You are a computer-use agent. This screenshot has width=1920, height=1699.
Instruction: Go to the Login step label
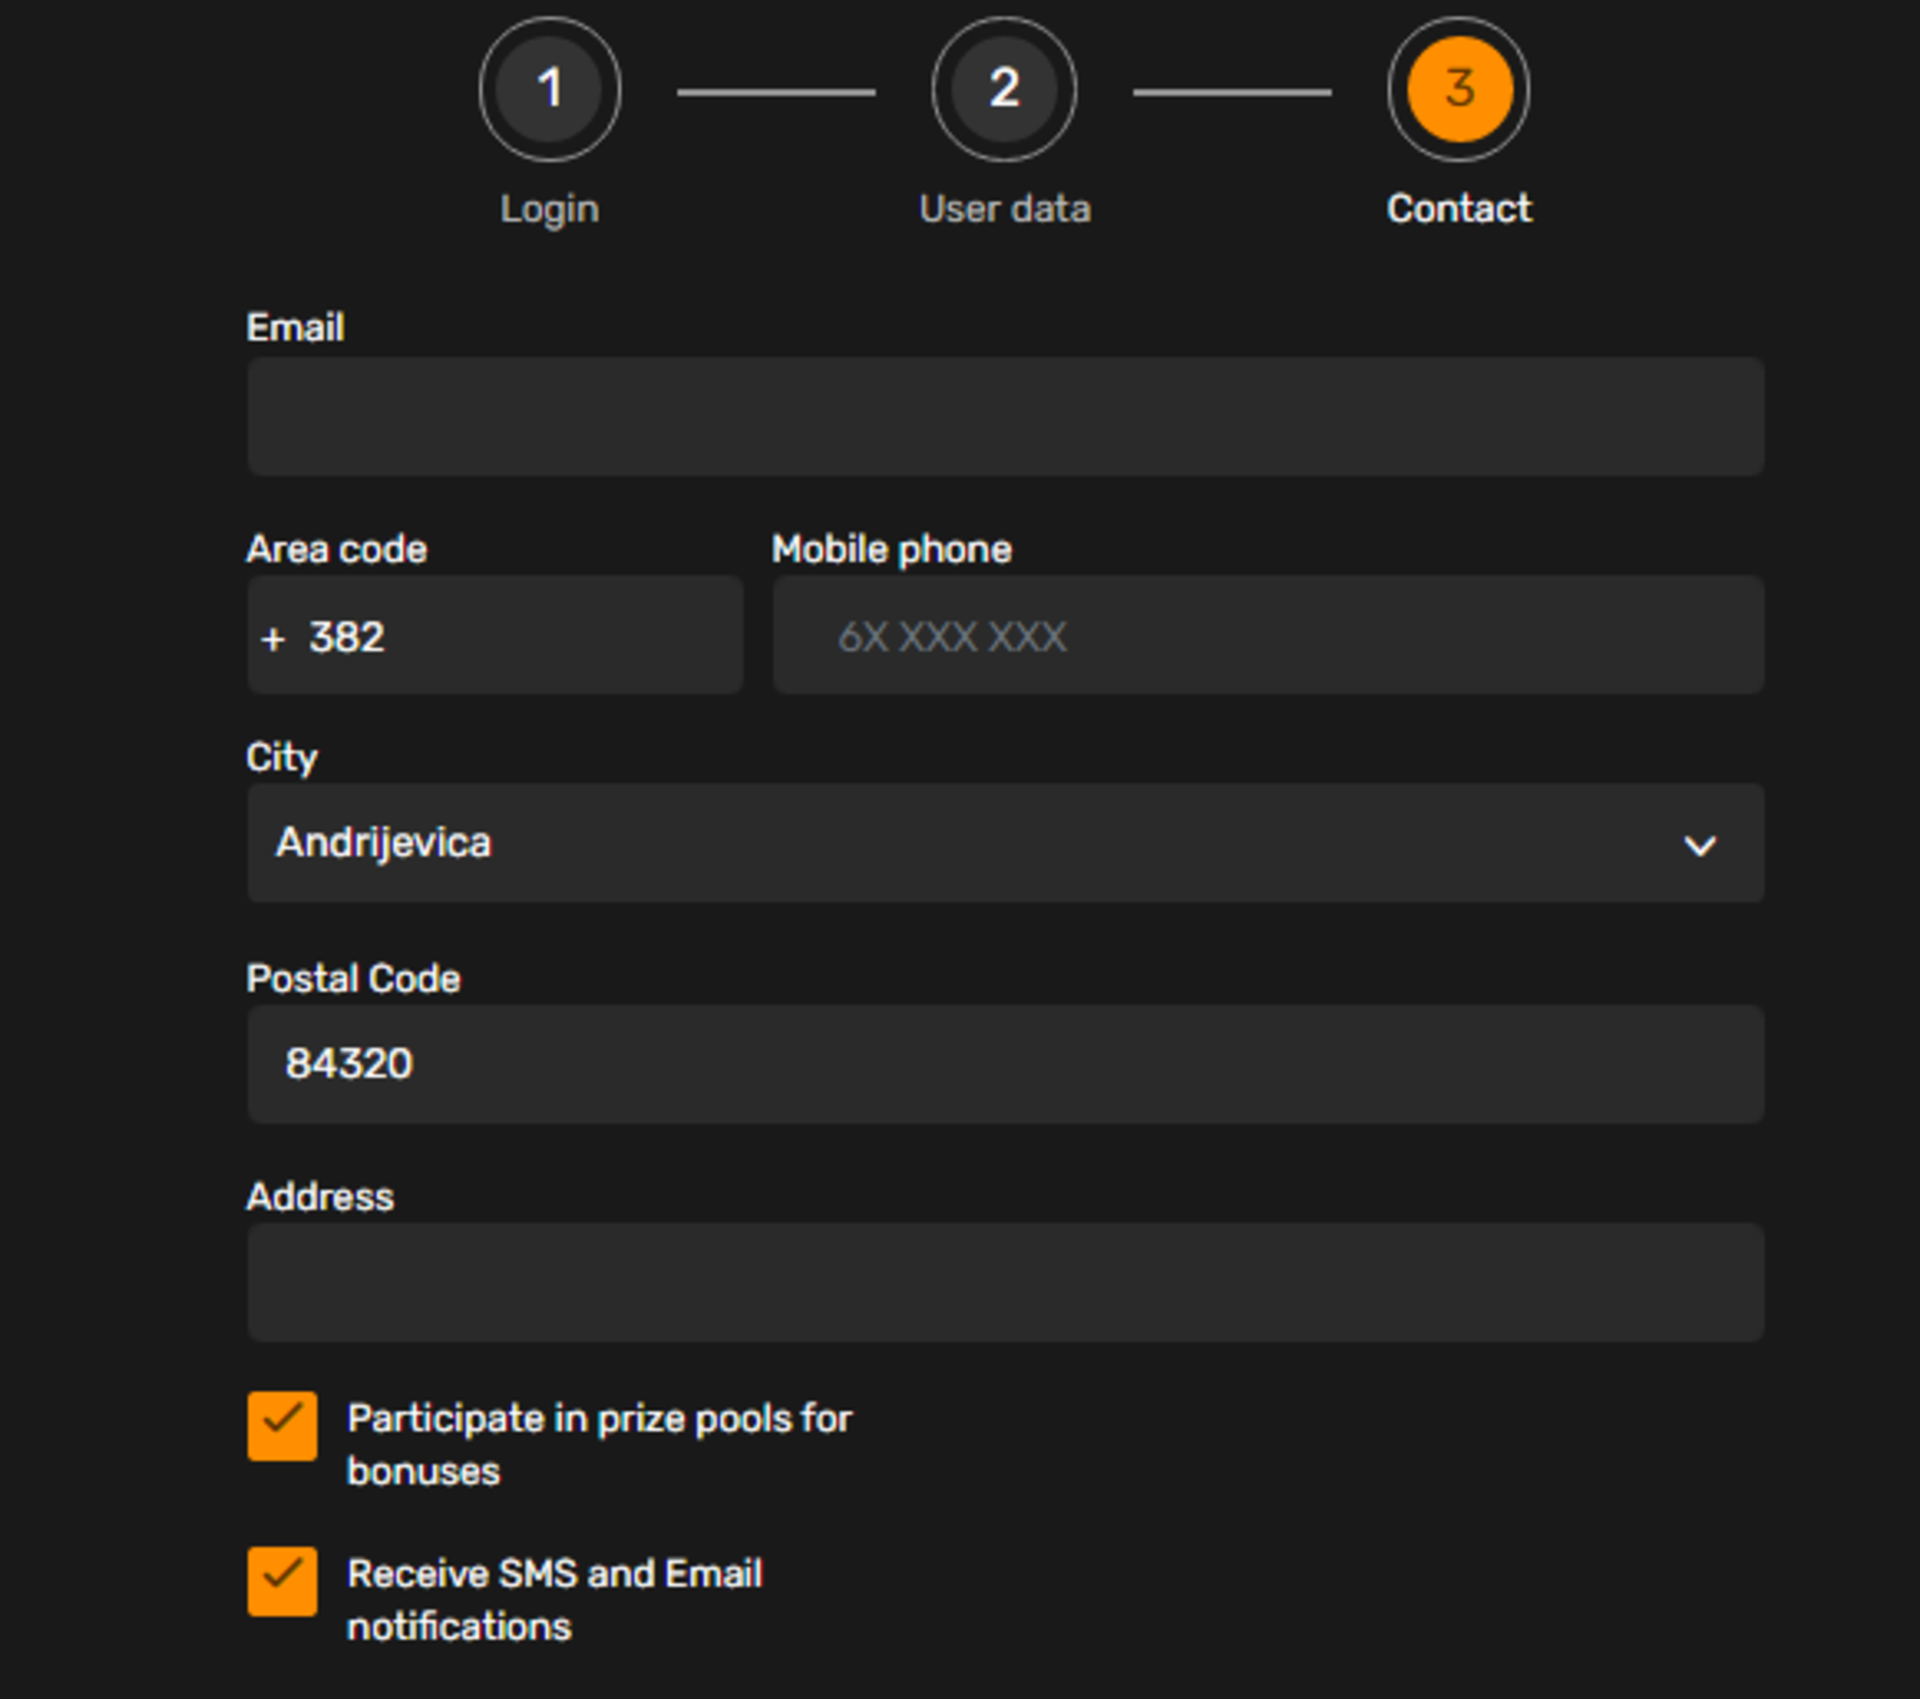(549, 209)
